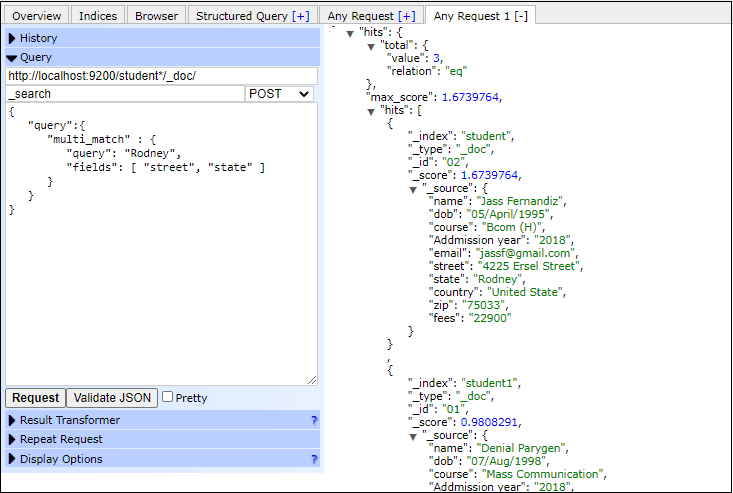Click the dob "05/April/1995" value
733x493 pixels.
click(509, 214)
